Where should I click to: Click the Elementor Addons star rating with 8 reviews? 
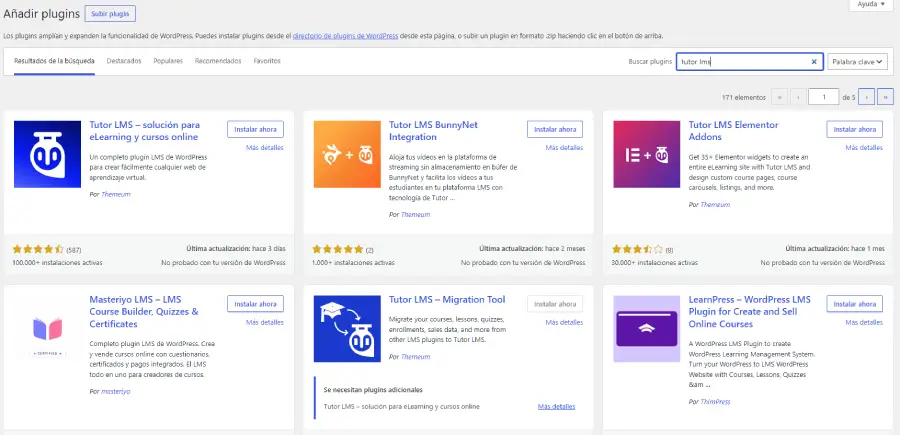(x=637, y=249)
